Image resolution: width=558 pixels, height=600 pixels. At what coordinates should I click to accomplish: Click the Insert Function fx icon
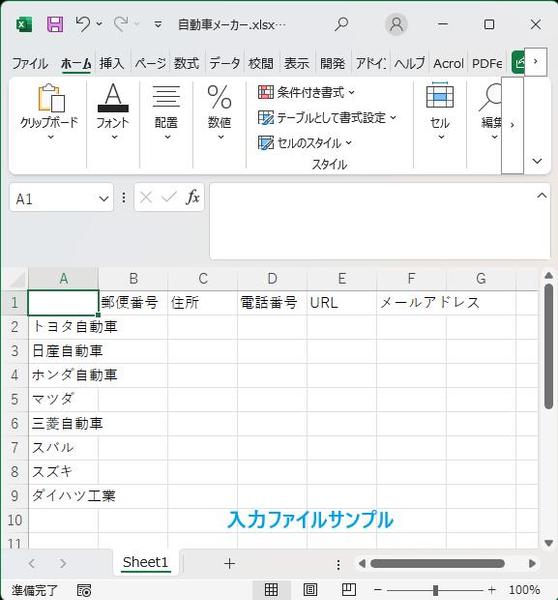(x=193, y=198)
